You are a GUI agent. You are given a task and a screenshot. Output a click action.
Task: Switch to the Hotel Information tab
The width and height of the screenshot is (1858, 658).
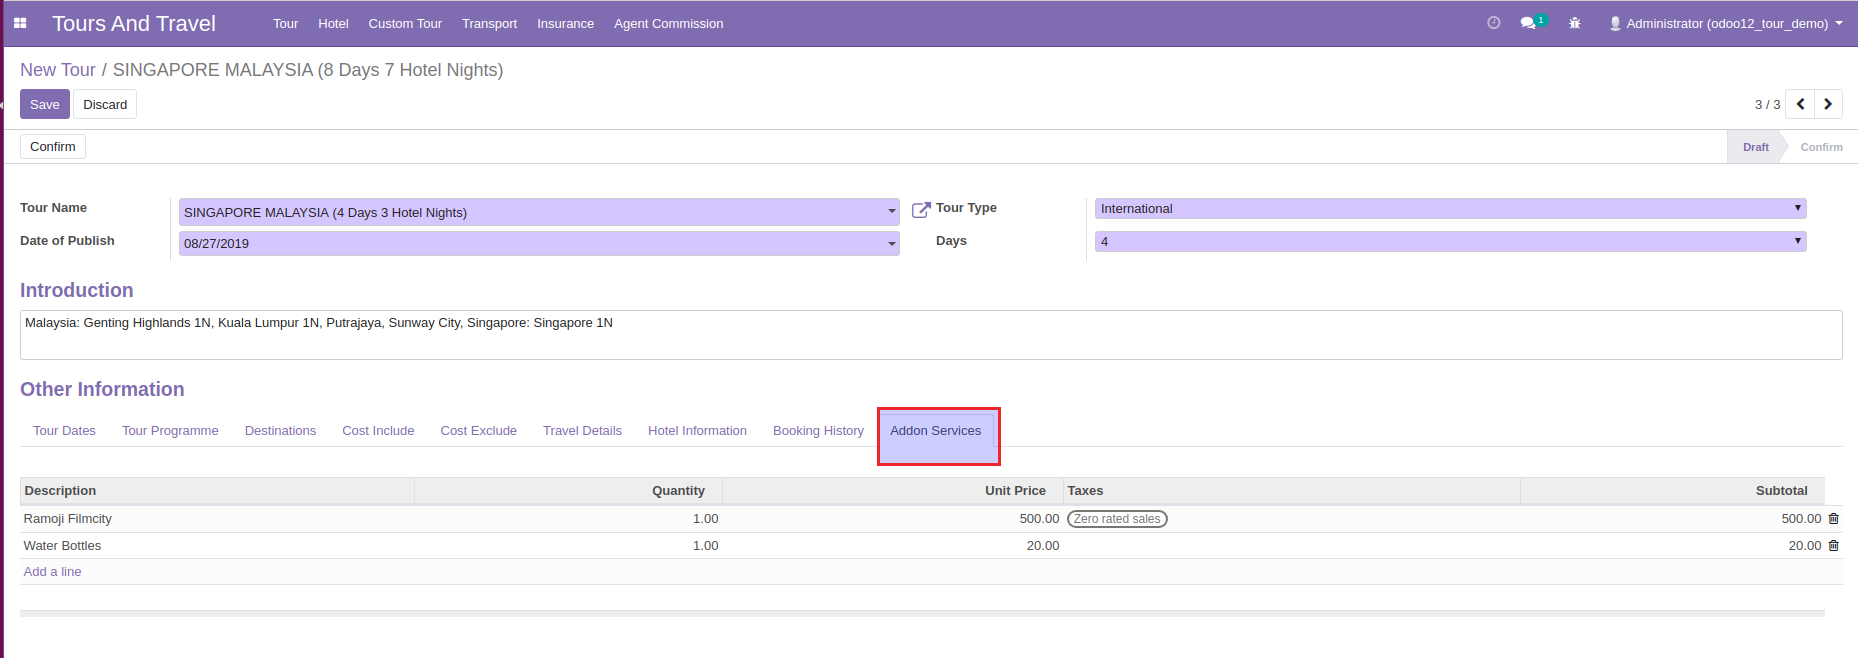point(697,431)
